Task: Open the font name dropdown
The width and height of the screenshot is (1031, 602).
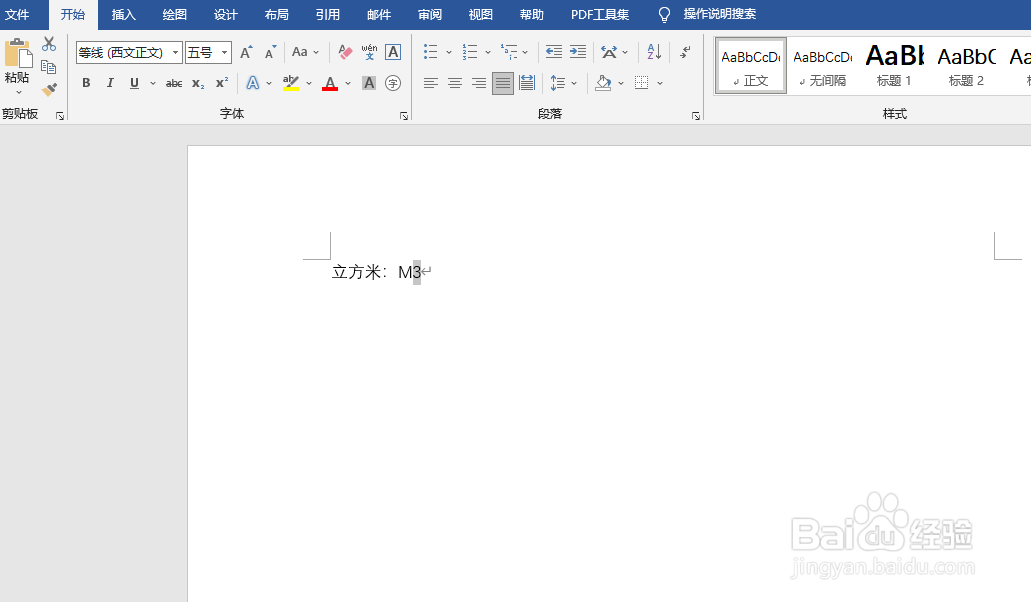Action: coord(175,52)
